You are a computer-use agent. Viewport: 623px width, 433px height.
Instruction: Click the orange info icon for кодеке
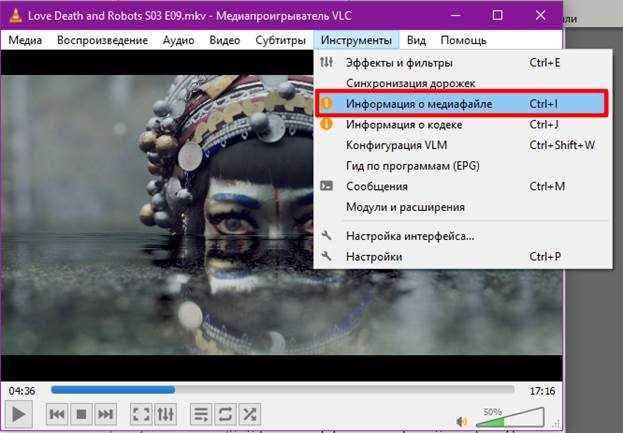[326, 124]
